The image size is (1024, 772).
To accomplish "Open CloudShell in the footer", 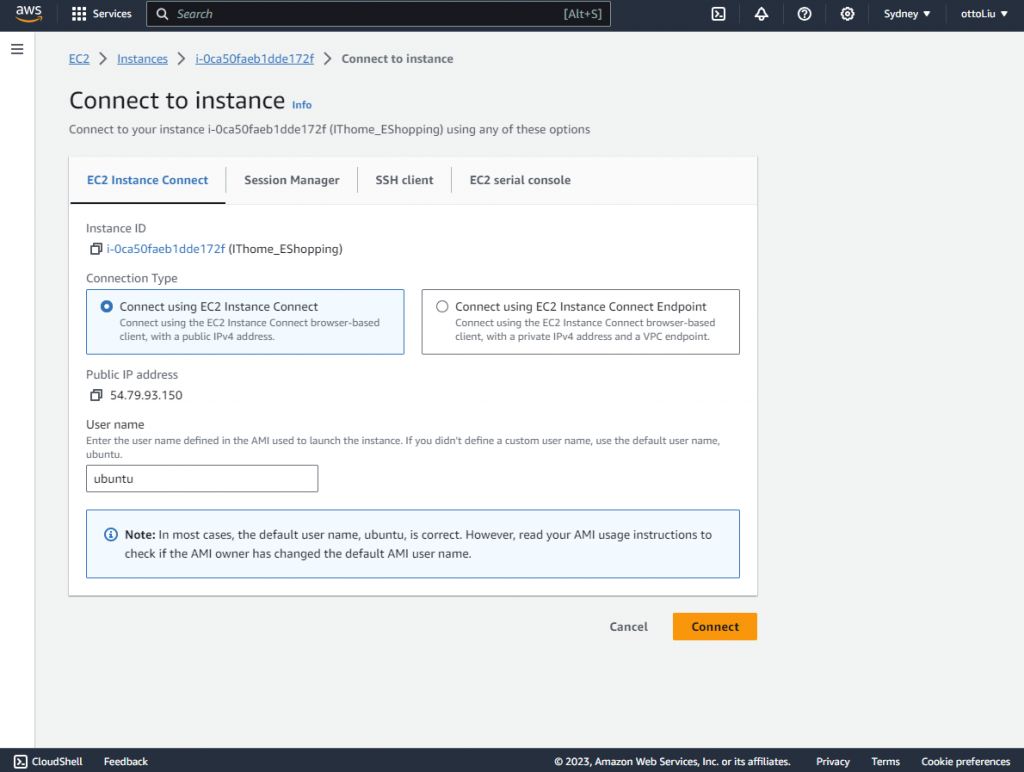I will [48, 762].
